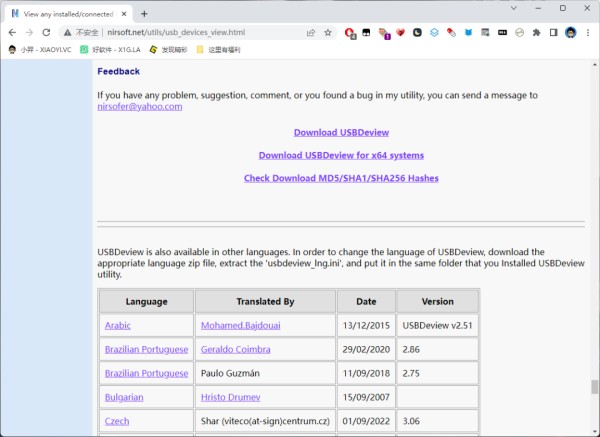This screenshot has width=600, height=437.
Task: Expand the tab search dropdown arrow
Action: [514, 8]
